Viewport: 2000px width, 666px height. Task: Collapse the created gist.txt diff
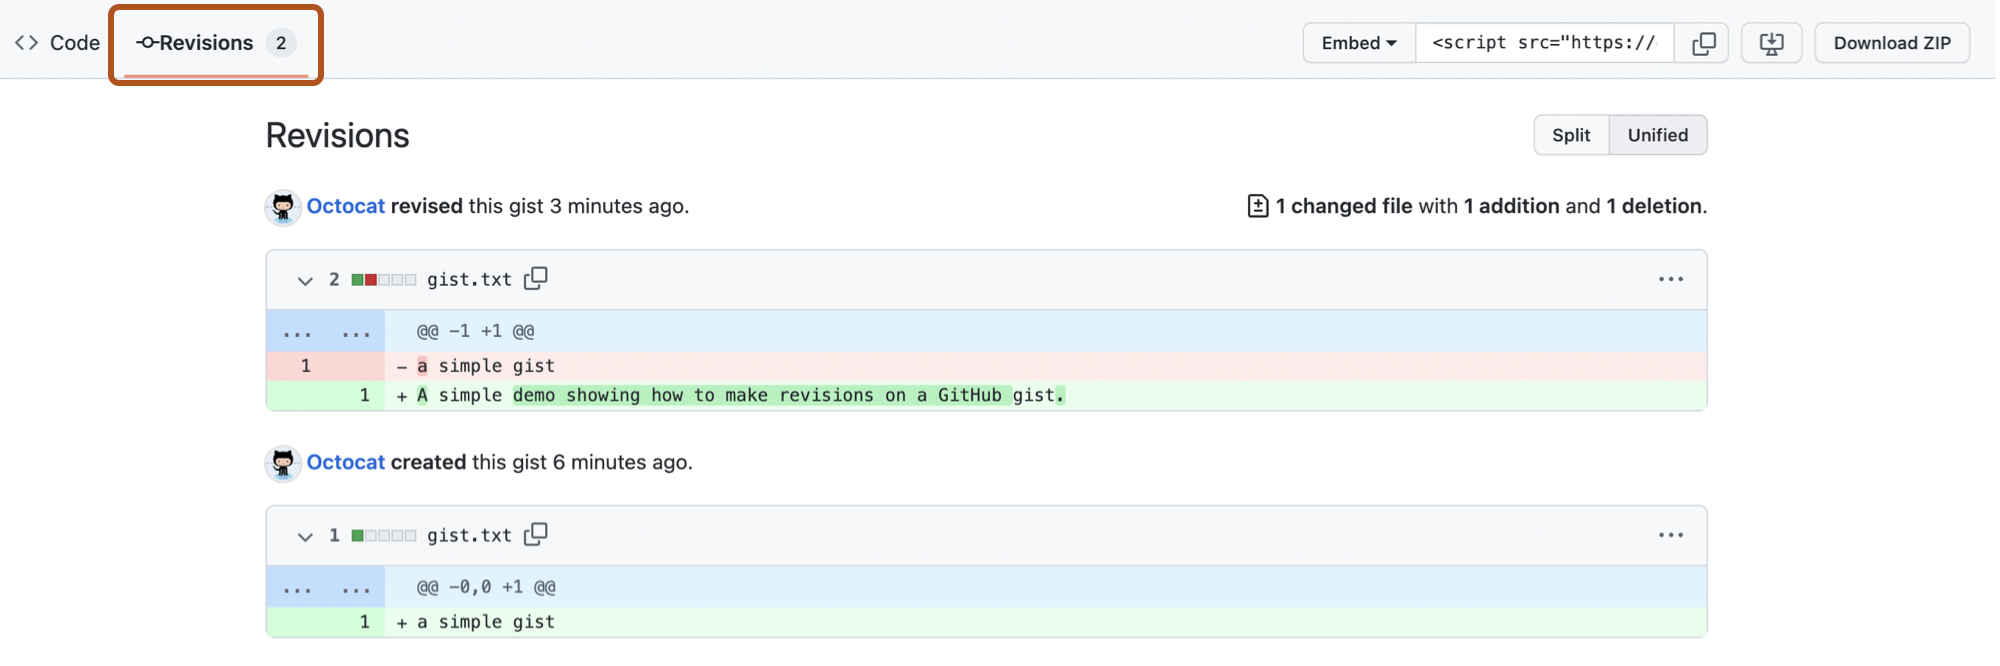pos(305,536)
